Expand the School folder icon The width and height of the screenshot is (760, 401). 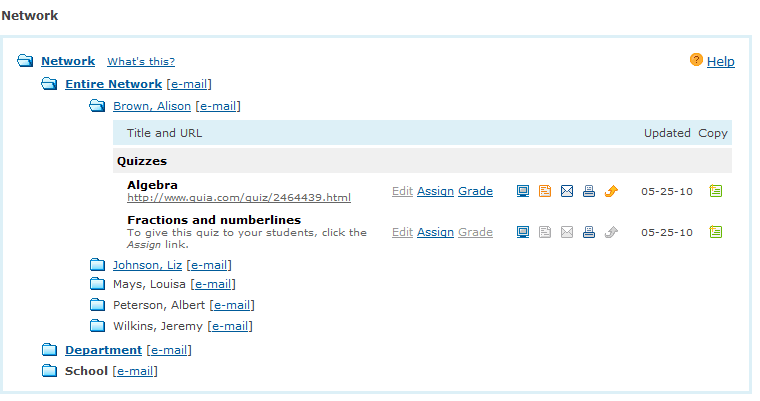coord(50,371)
